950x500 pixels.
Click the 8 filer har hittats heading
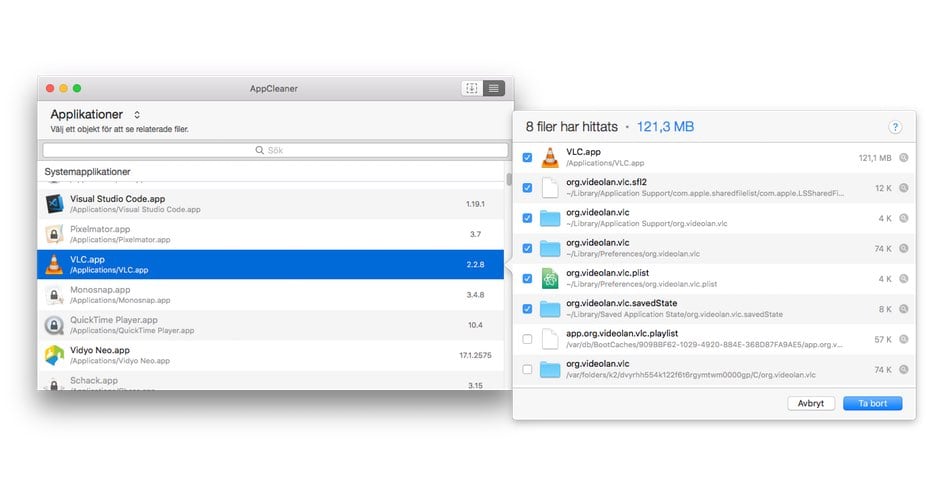[x=571, y=127]
